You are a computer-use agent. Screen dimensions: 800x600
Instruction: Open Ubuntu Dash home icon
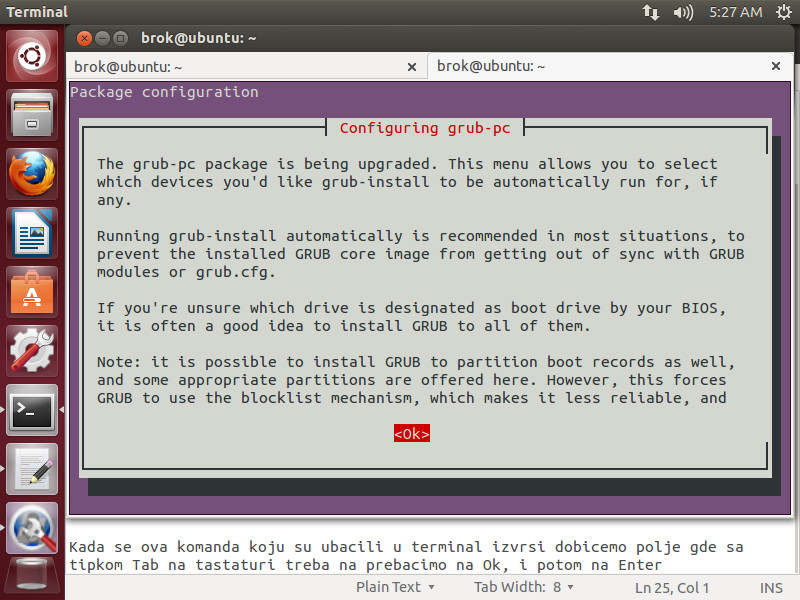(32, 56)
